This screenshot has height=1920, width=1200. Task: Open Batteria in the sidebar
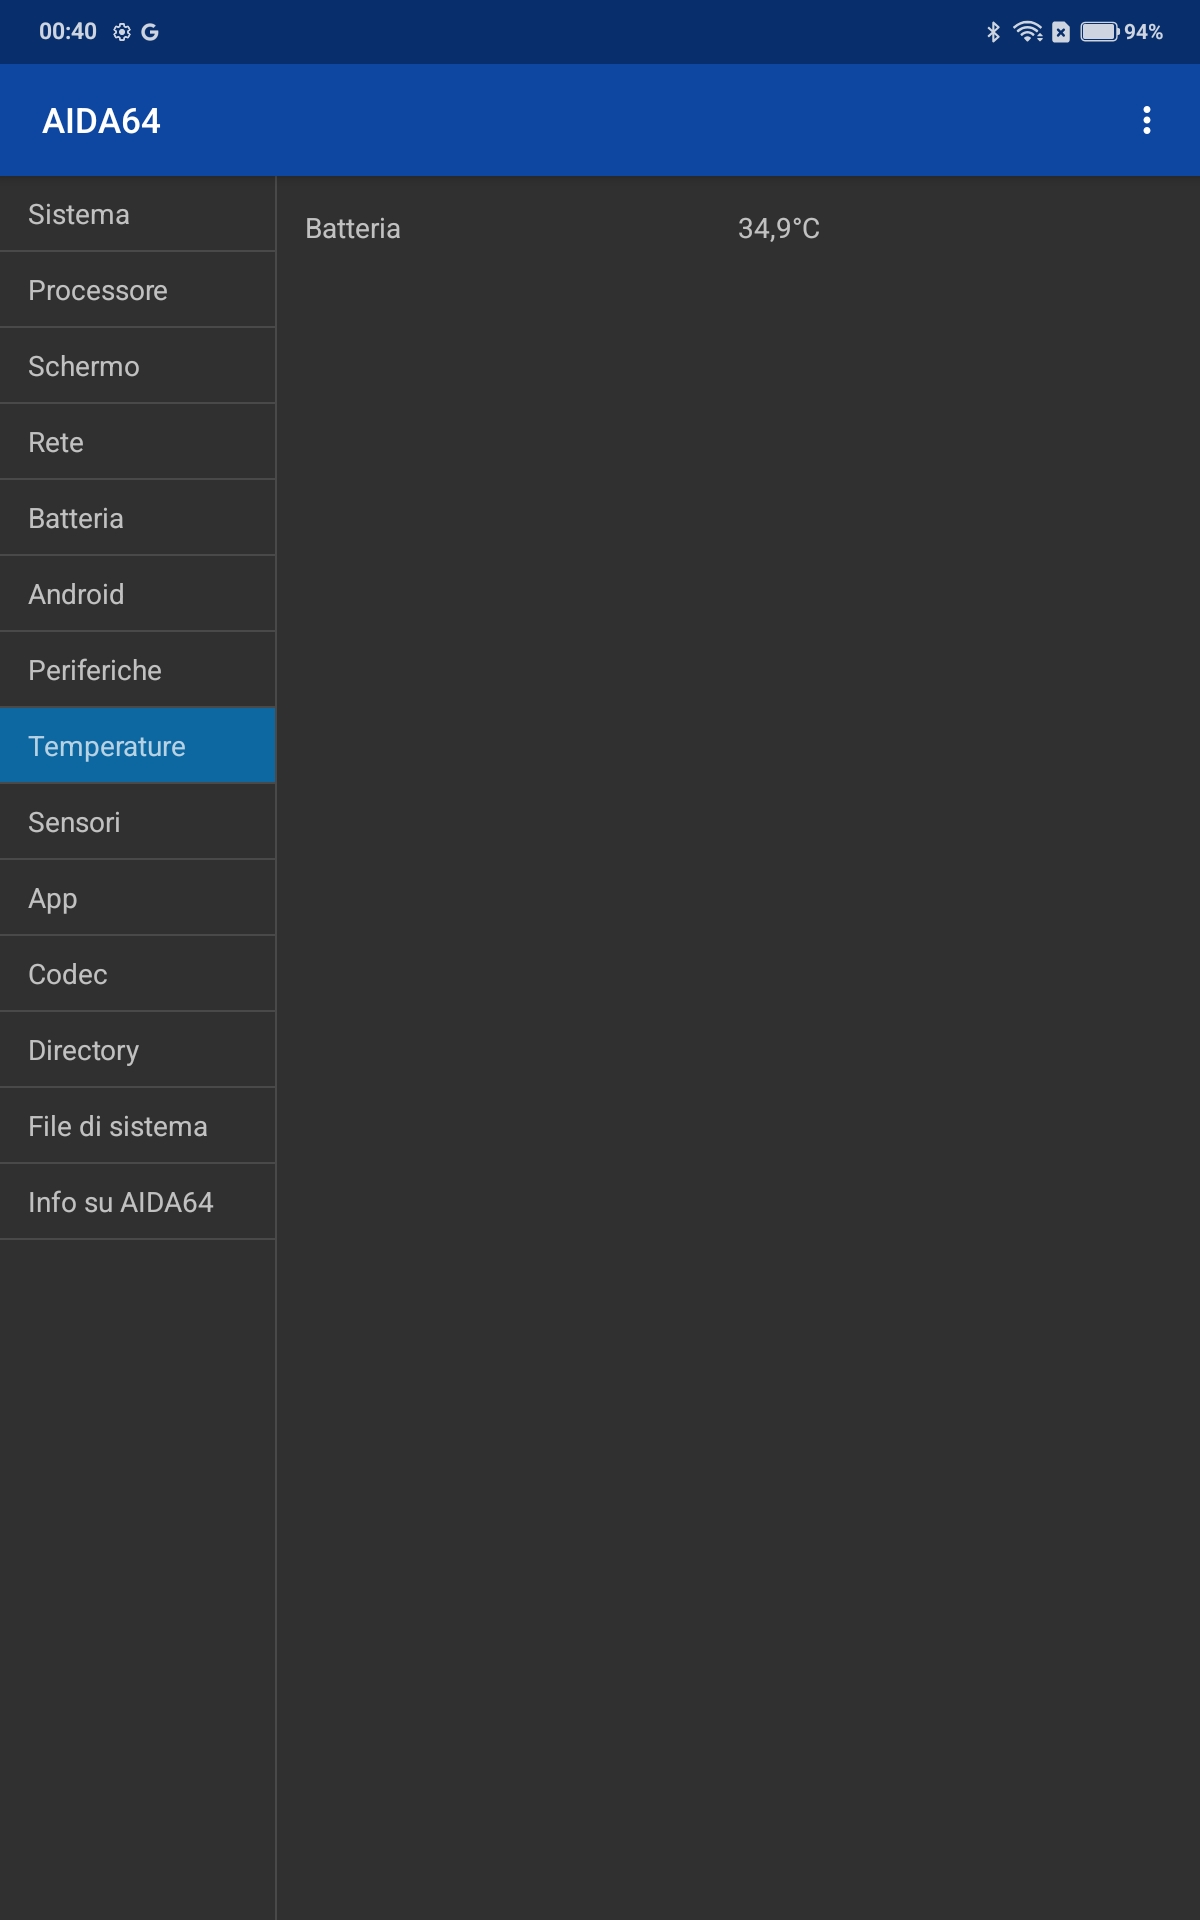point(138,518)
